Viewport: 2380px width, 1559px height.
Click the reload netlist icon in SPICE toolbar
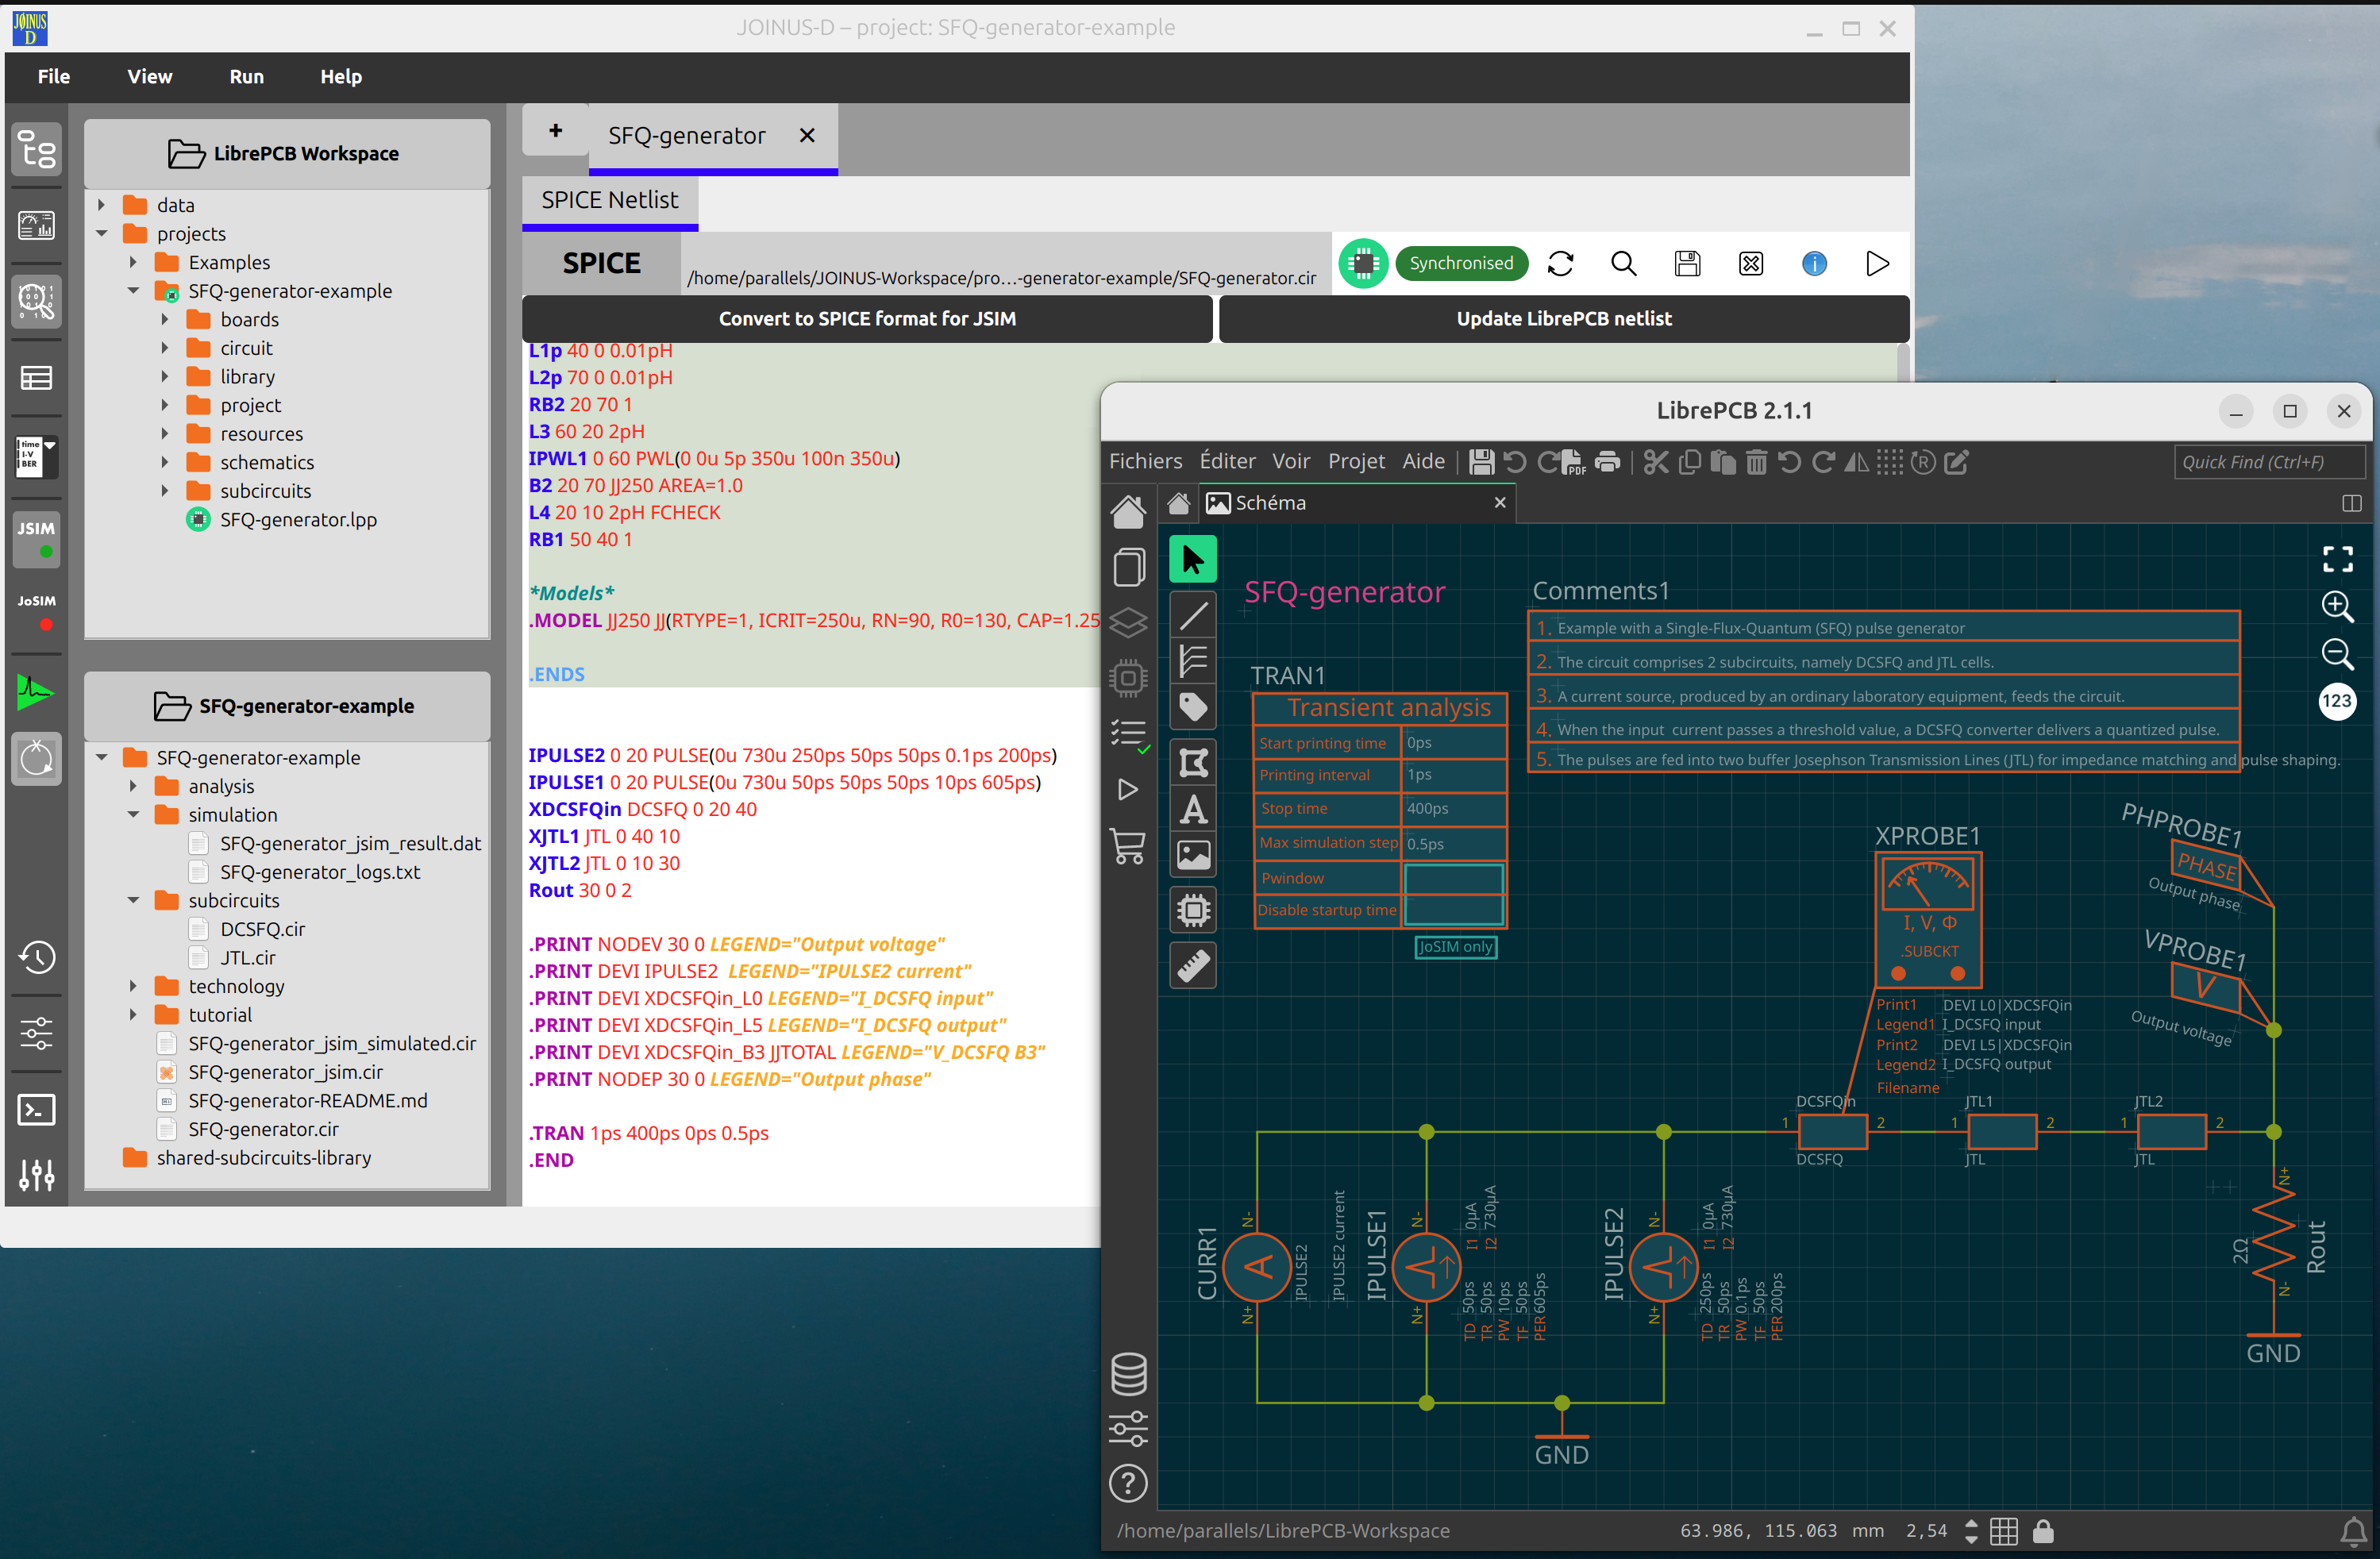click(1560, 264)
